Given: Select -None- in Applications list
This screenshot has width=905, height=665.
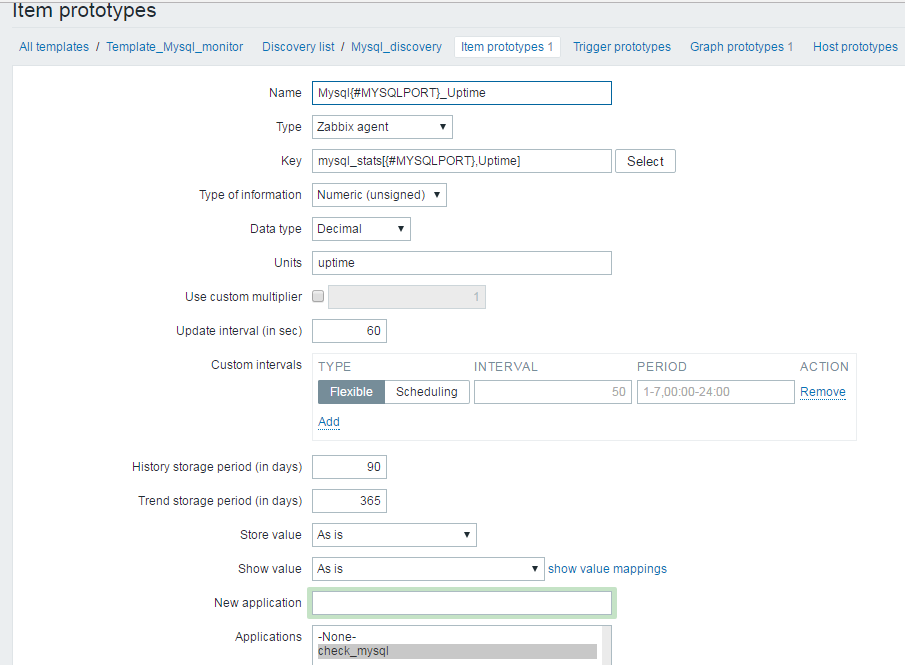Looking at the screenshot, I should point(457,637).
